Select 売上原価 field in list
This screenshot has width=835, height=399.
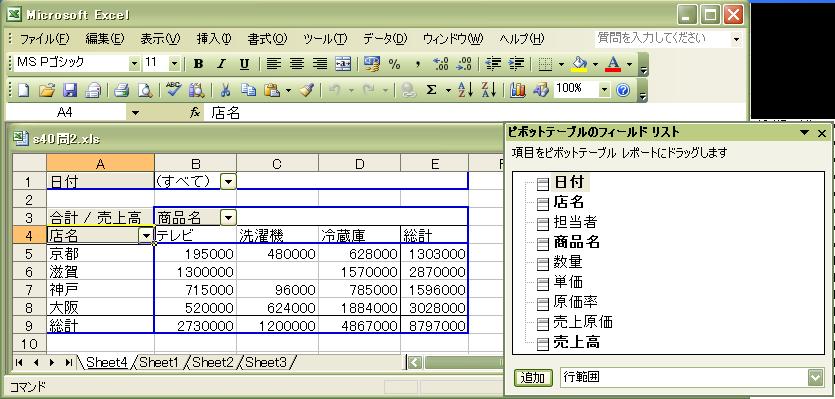coord(583,322)
